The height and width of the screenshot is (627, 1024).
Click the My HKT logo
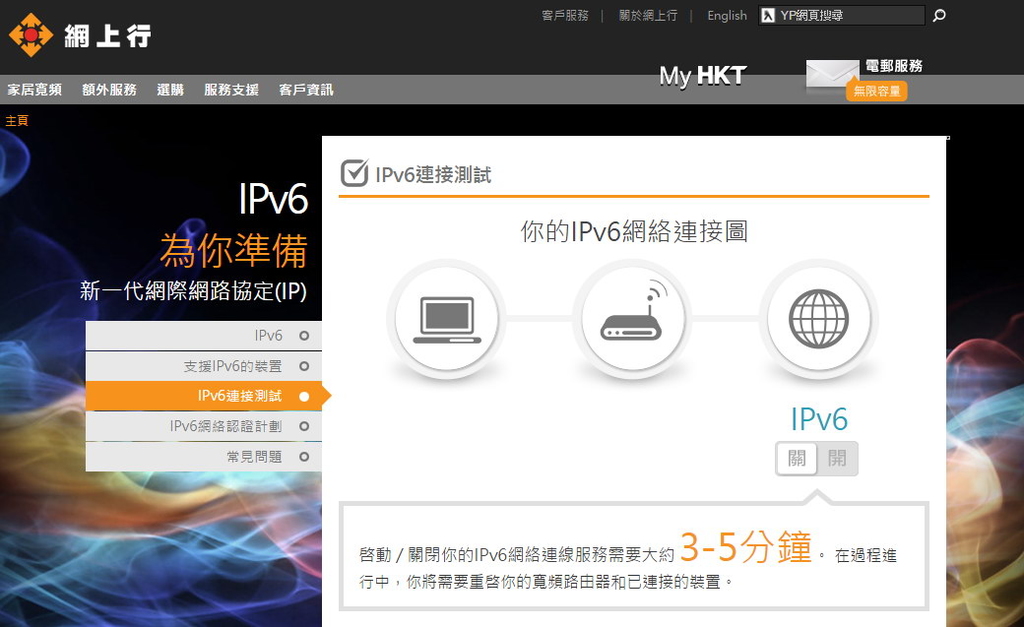pos(702,75)
